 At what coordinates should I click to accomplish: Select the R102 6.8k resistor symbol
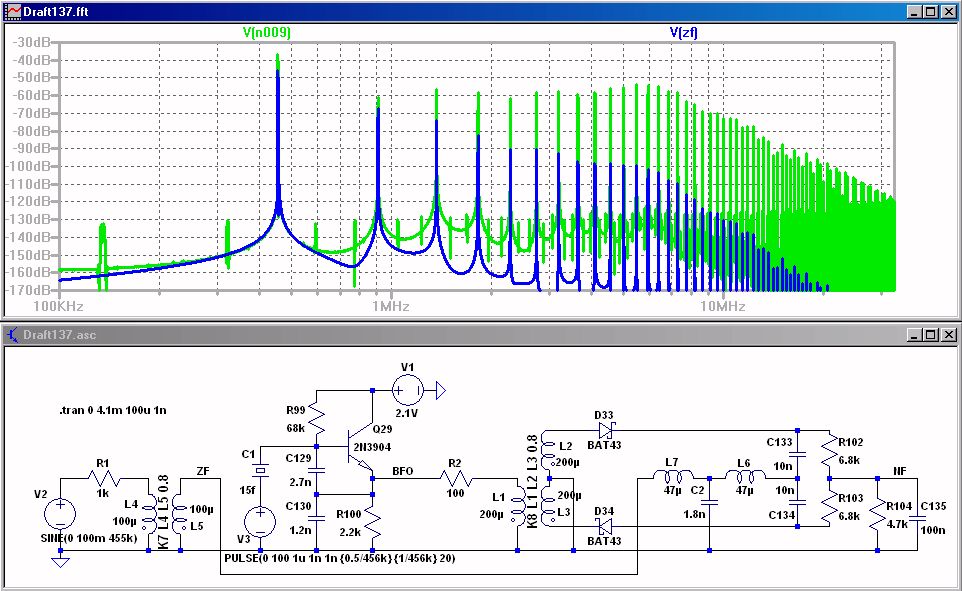tap(829, 452)
